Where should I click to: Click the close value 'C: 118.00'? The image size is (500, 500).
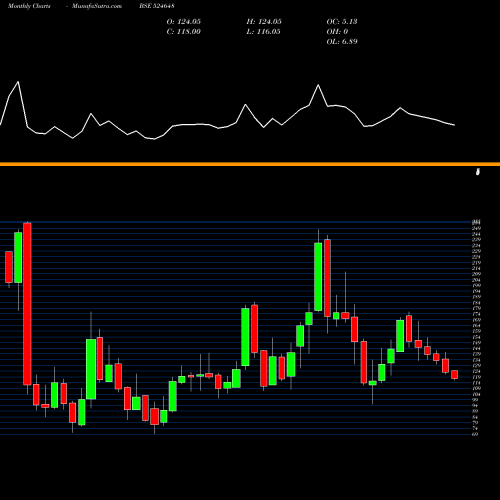(x=184, y=32)
